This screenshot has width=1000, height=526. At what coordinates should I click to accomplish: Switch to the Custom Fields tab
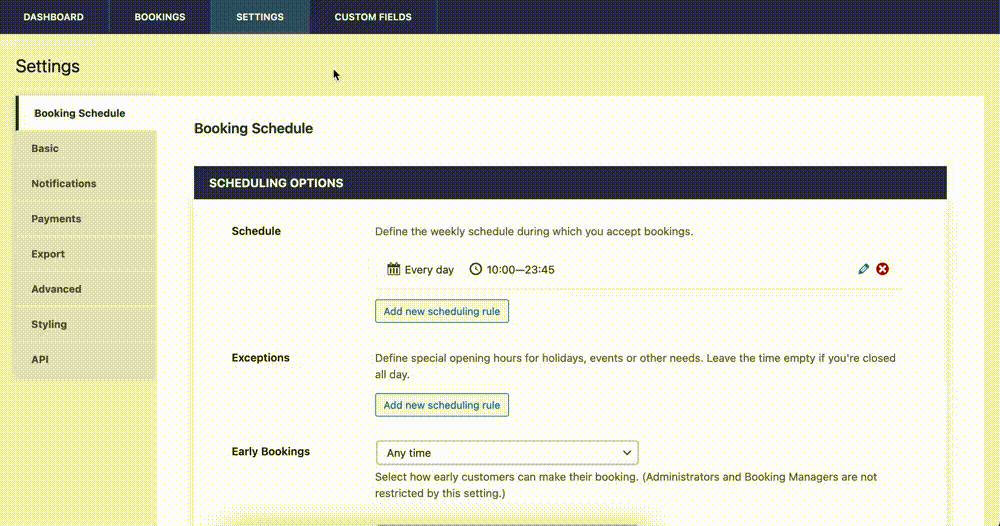pos(373,17)
